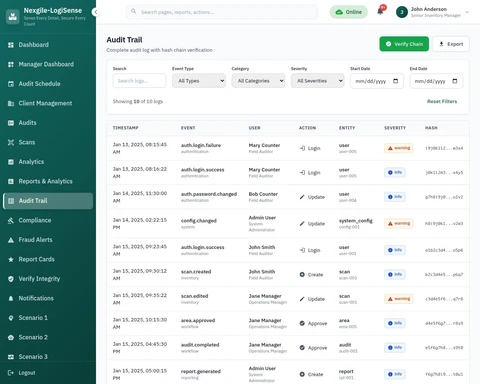This screenshot has height=384, width=480.
Task: Click the TIMESTAMP column header
Action: click(125, 128)
